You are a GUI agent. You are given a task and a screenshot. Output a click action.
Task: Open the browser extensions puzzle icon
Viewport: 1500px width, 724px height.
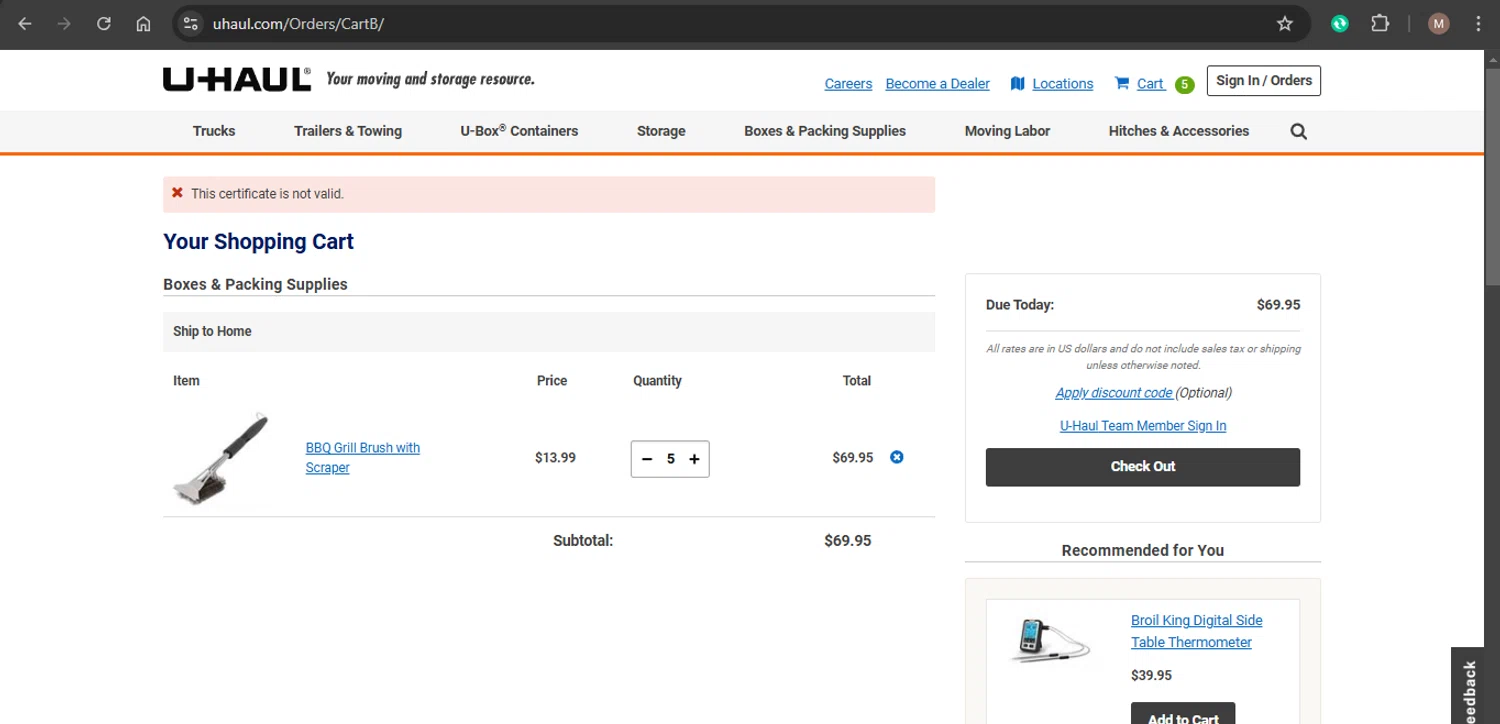1380,24
